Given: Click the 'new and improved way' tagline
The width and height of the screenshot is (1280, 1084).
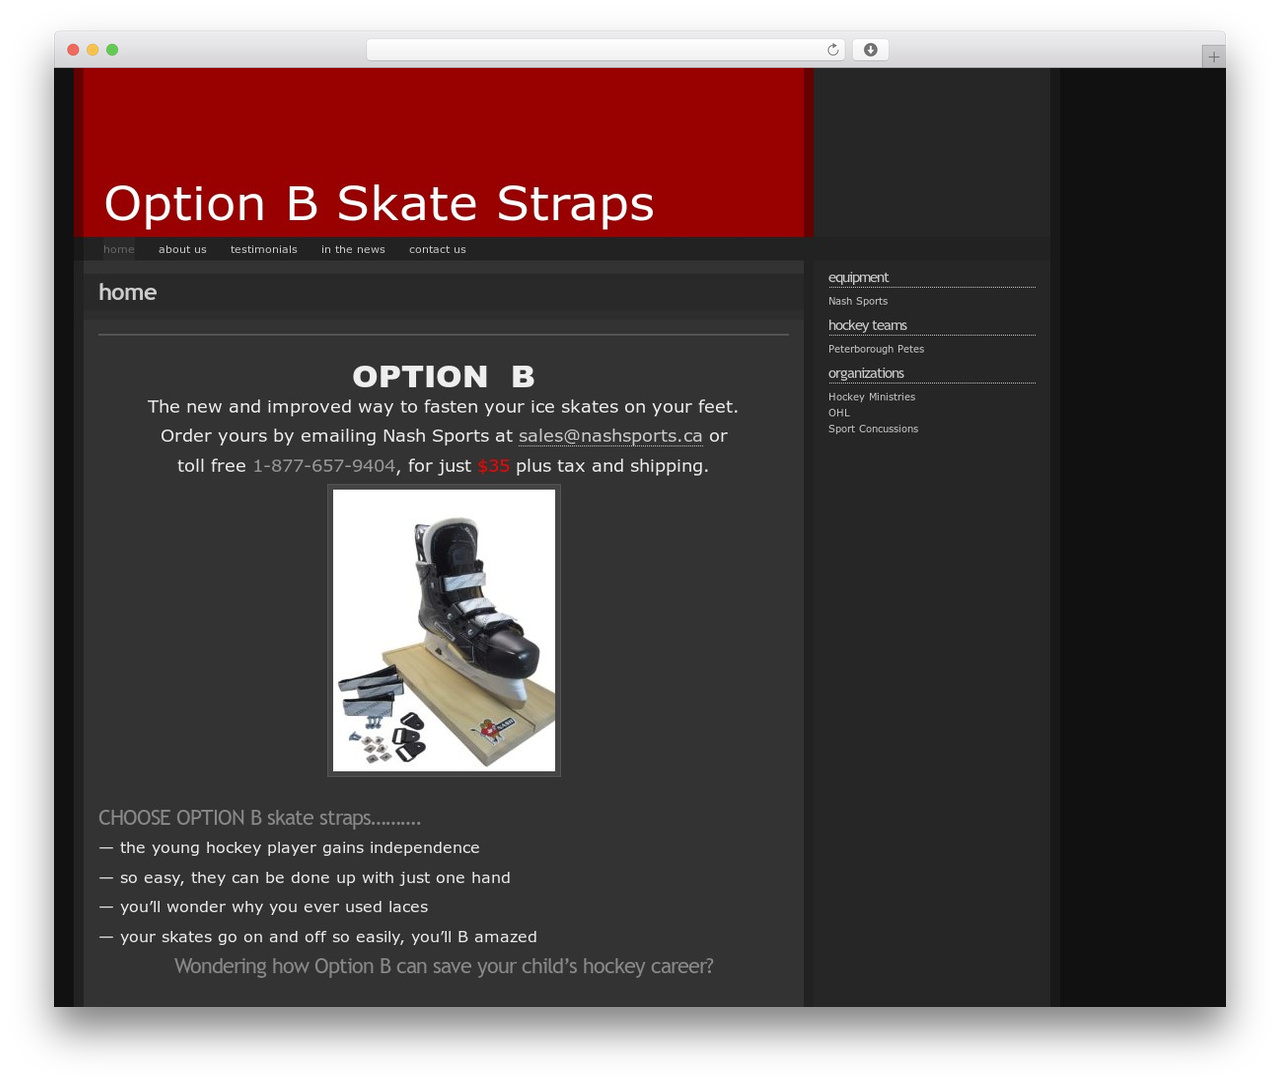Looking at the screenshot, I should [443, 407].
